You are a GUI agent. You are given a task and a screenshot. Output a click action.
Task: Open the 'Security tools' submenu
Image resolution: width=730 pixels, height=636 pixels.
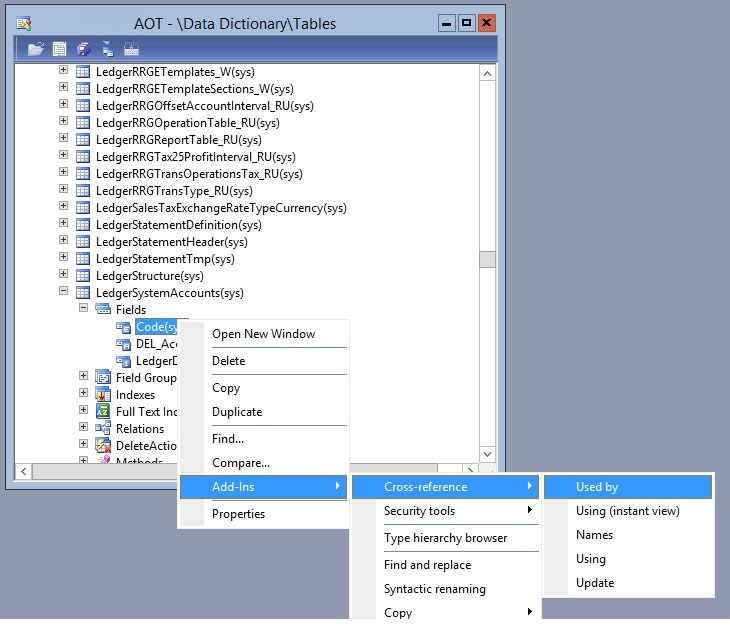pos(419,511)
